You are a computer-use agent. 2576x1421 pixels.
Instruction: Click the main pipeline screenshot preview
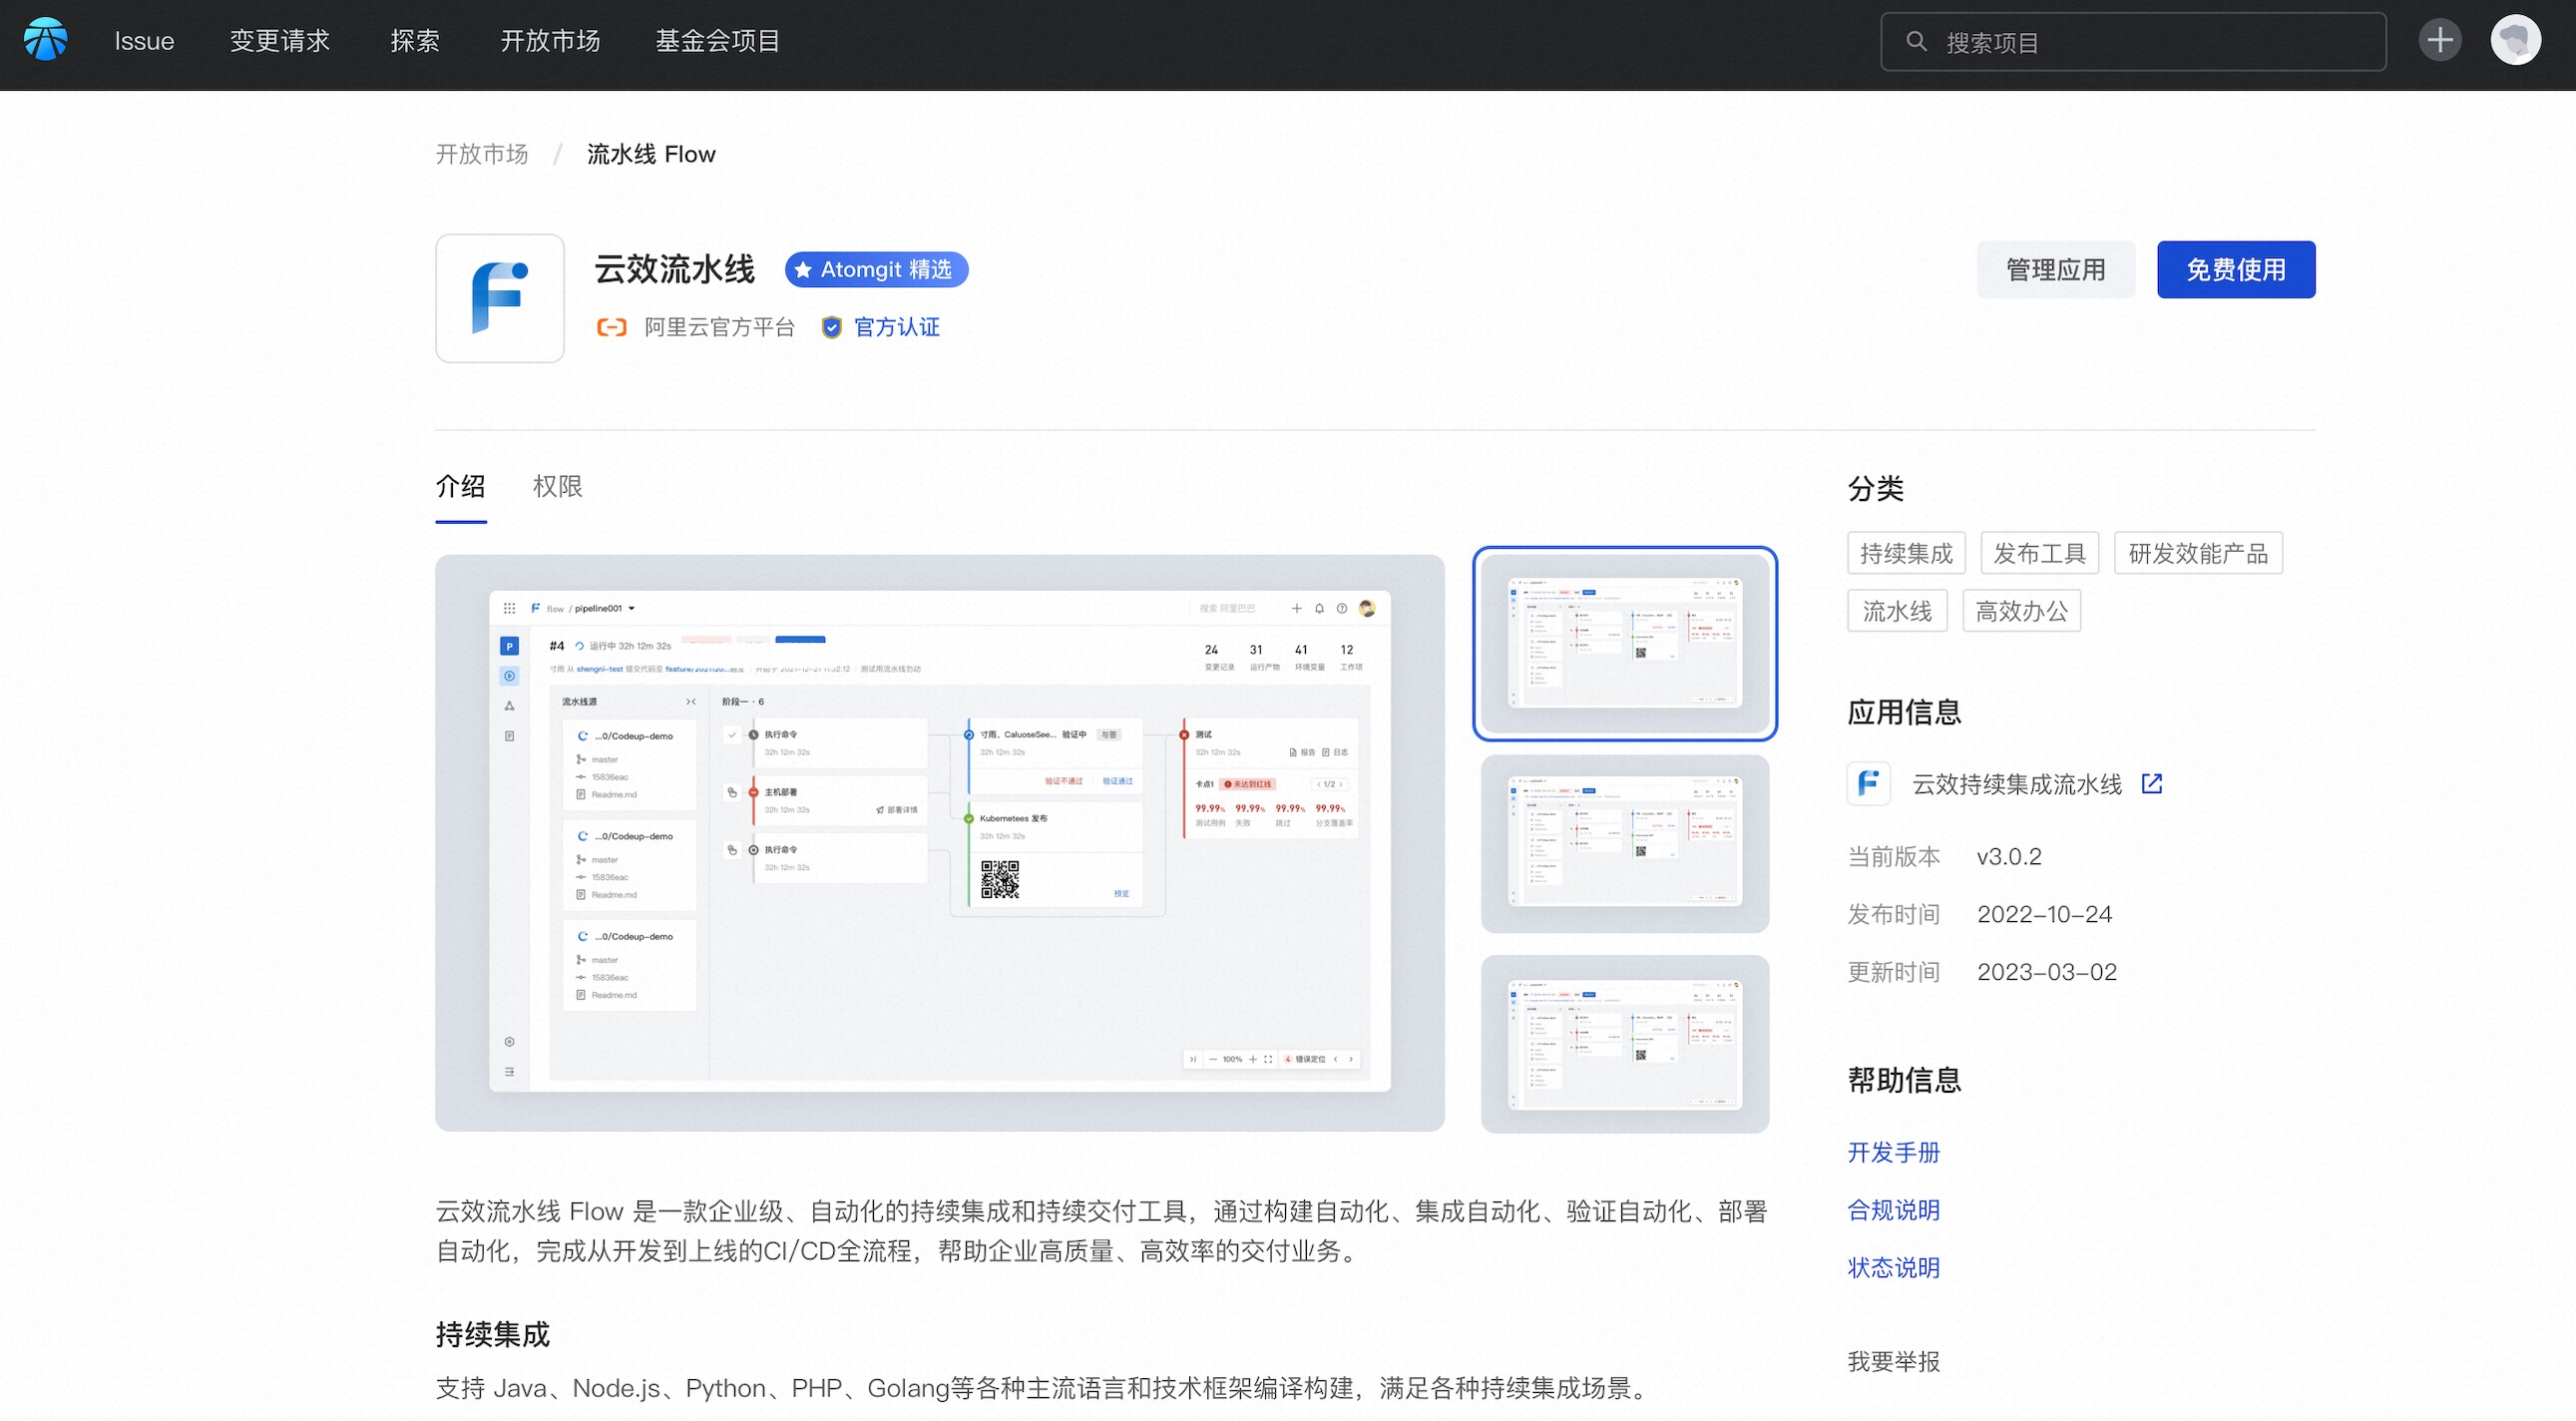[940, 843]
